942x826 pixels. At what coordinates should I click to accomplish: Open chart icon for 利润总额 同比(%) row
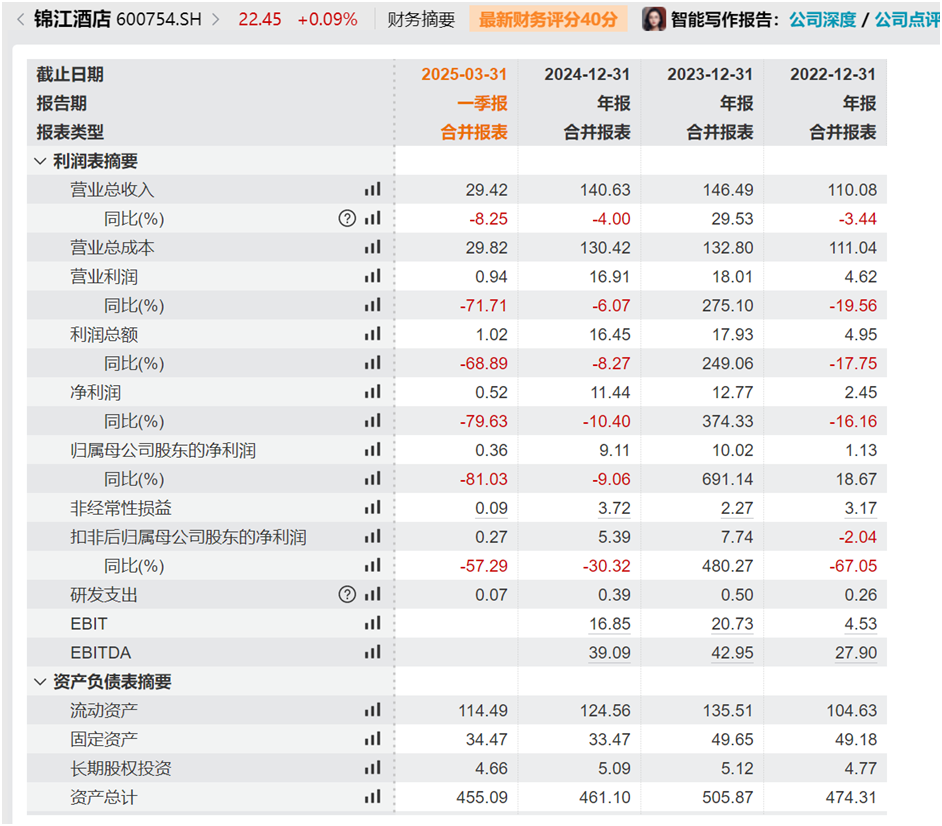point(372,363)
